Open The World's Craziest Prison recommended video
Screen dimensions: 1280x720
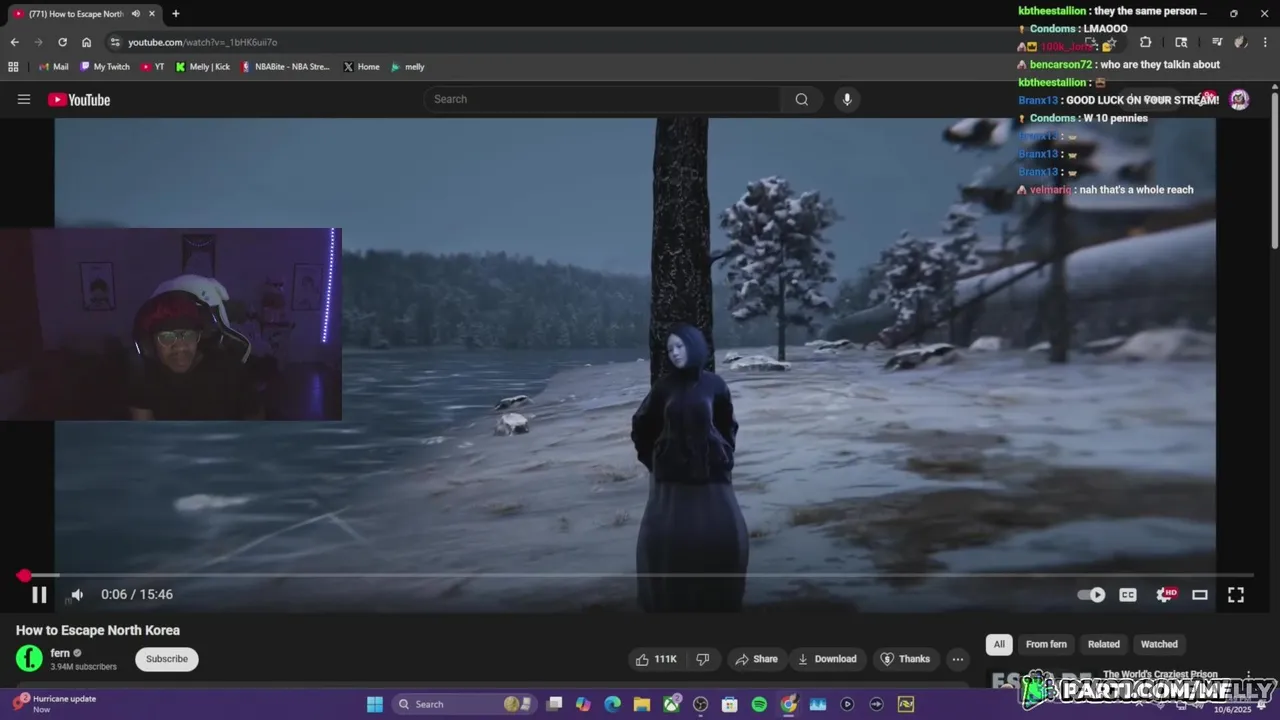pos(1160,675)
